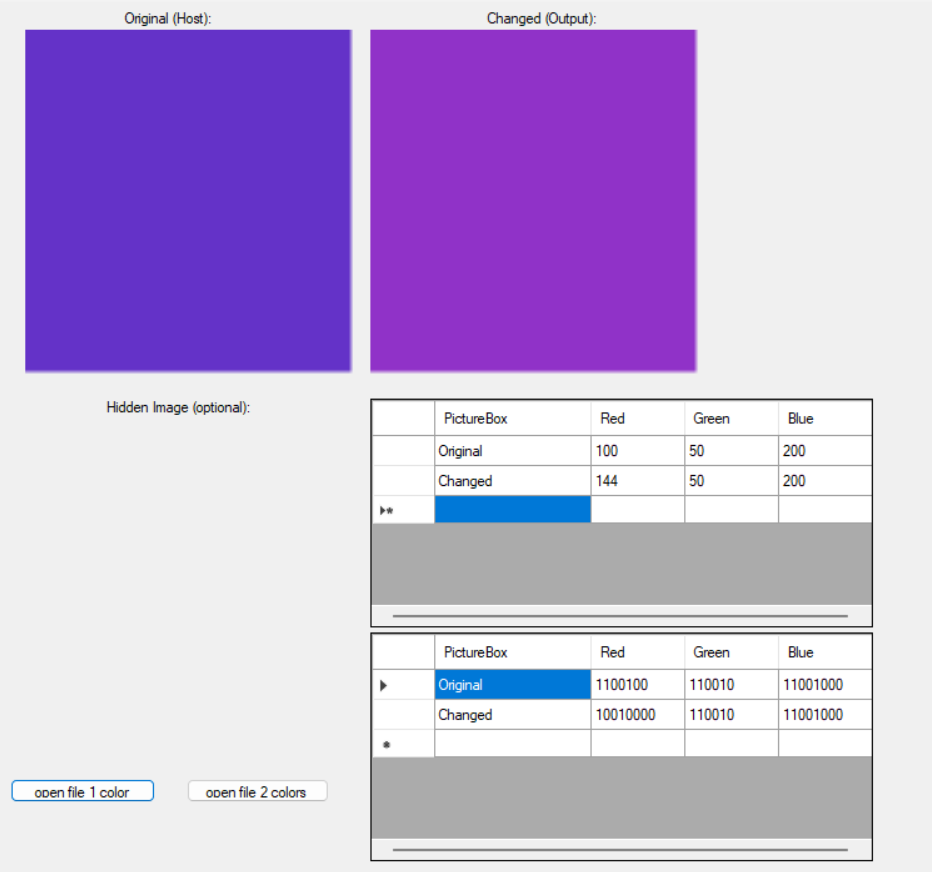Select the binary cell 1100100

[x=637, y=685]
